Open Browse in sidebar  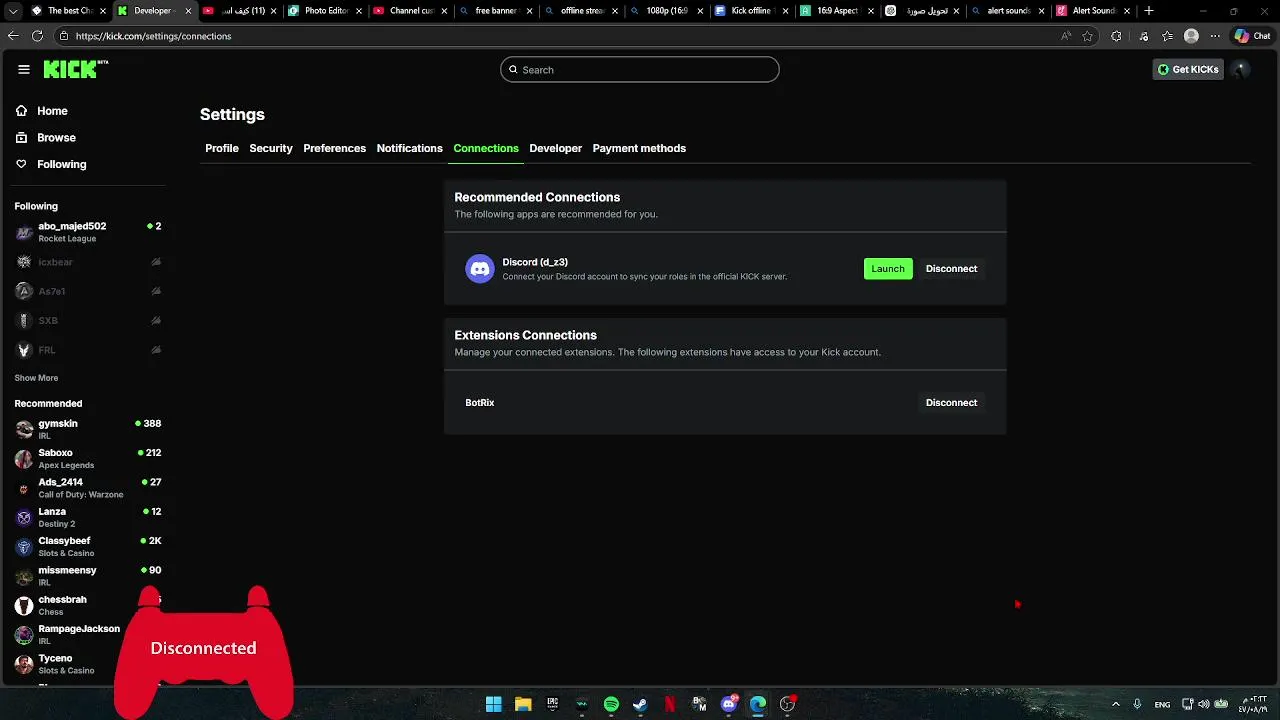(x=56, y=138)
